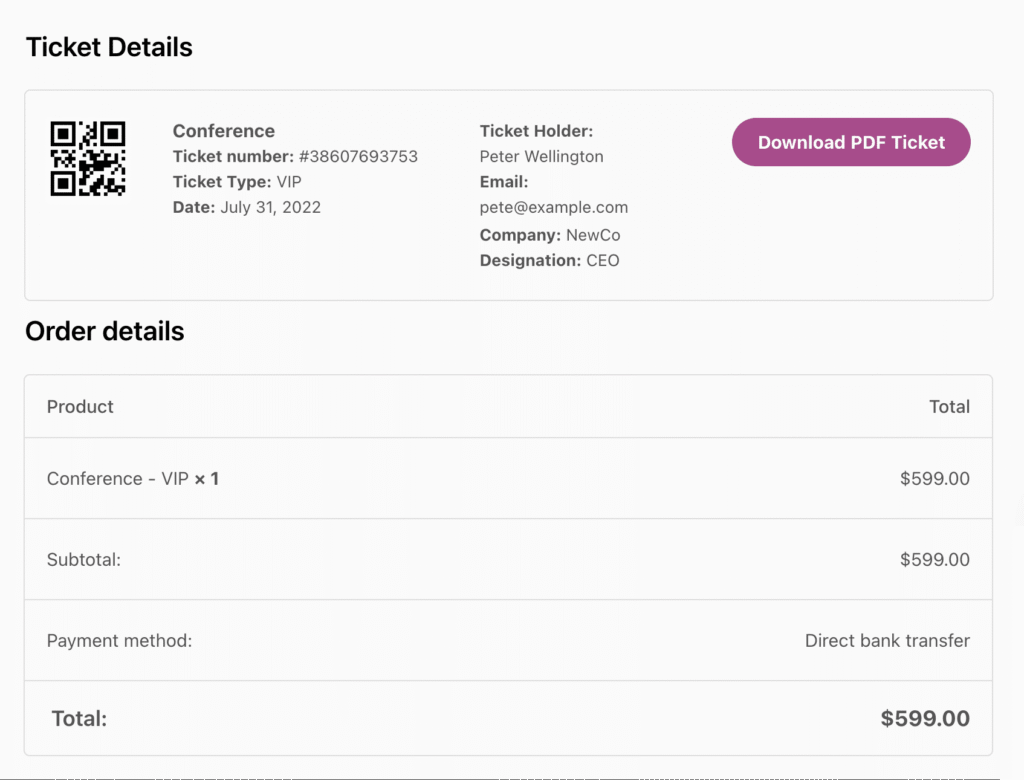Click ticket holder name Peter Wellington

pyautogui.click(x=541, y=156)
